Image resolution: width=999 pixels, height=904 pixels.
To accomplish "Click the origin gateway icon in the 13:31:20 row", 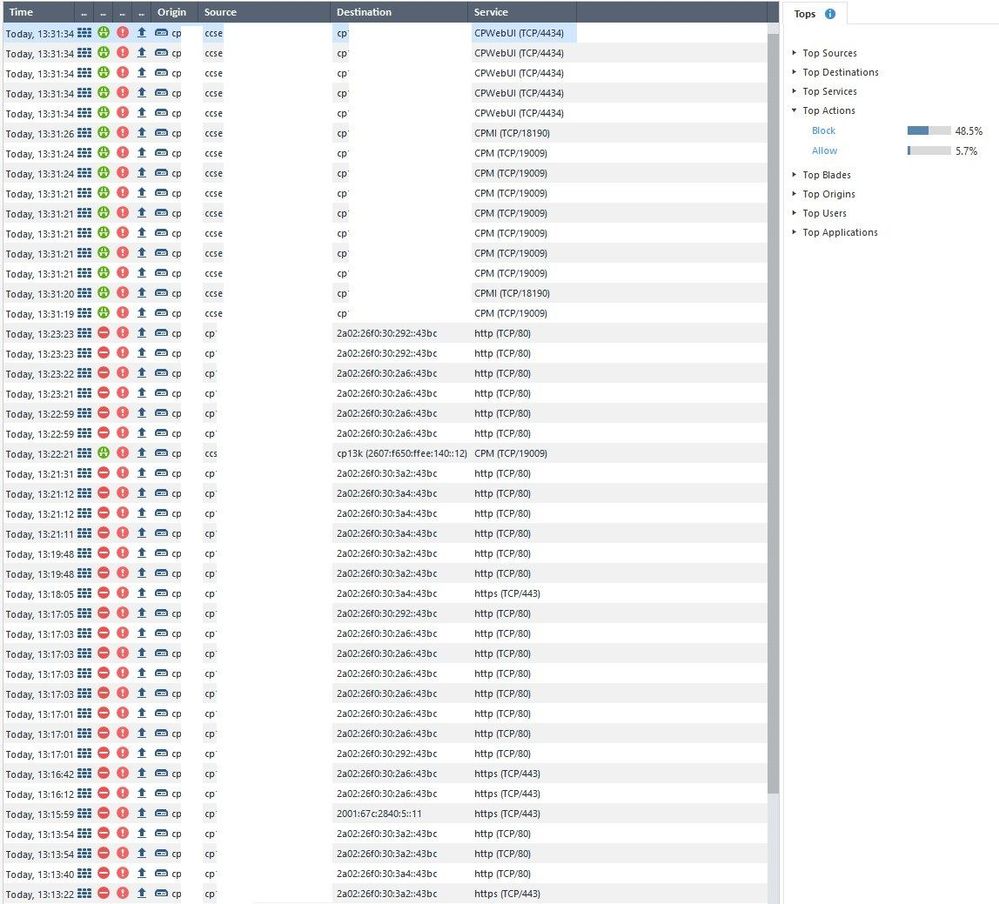I will point(161,293).
